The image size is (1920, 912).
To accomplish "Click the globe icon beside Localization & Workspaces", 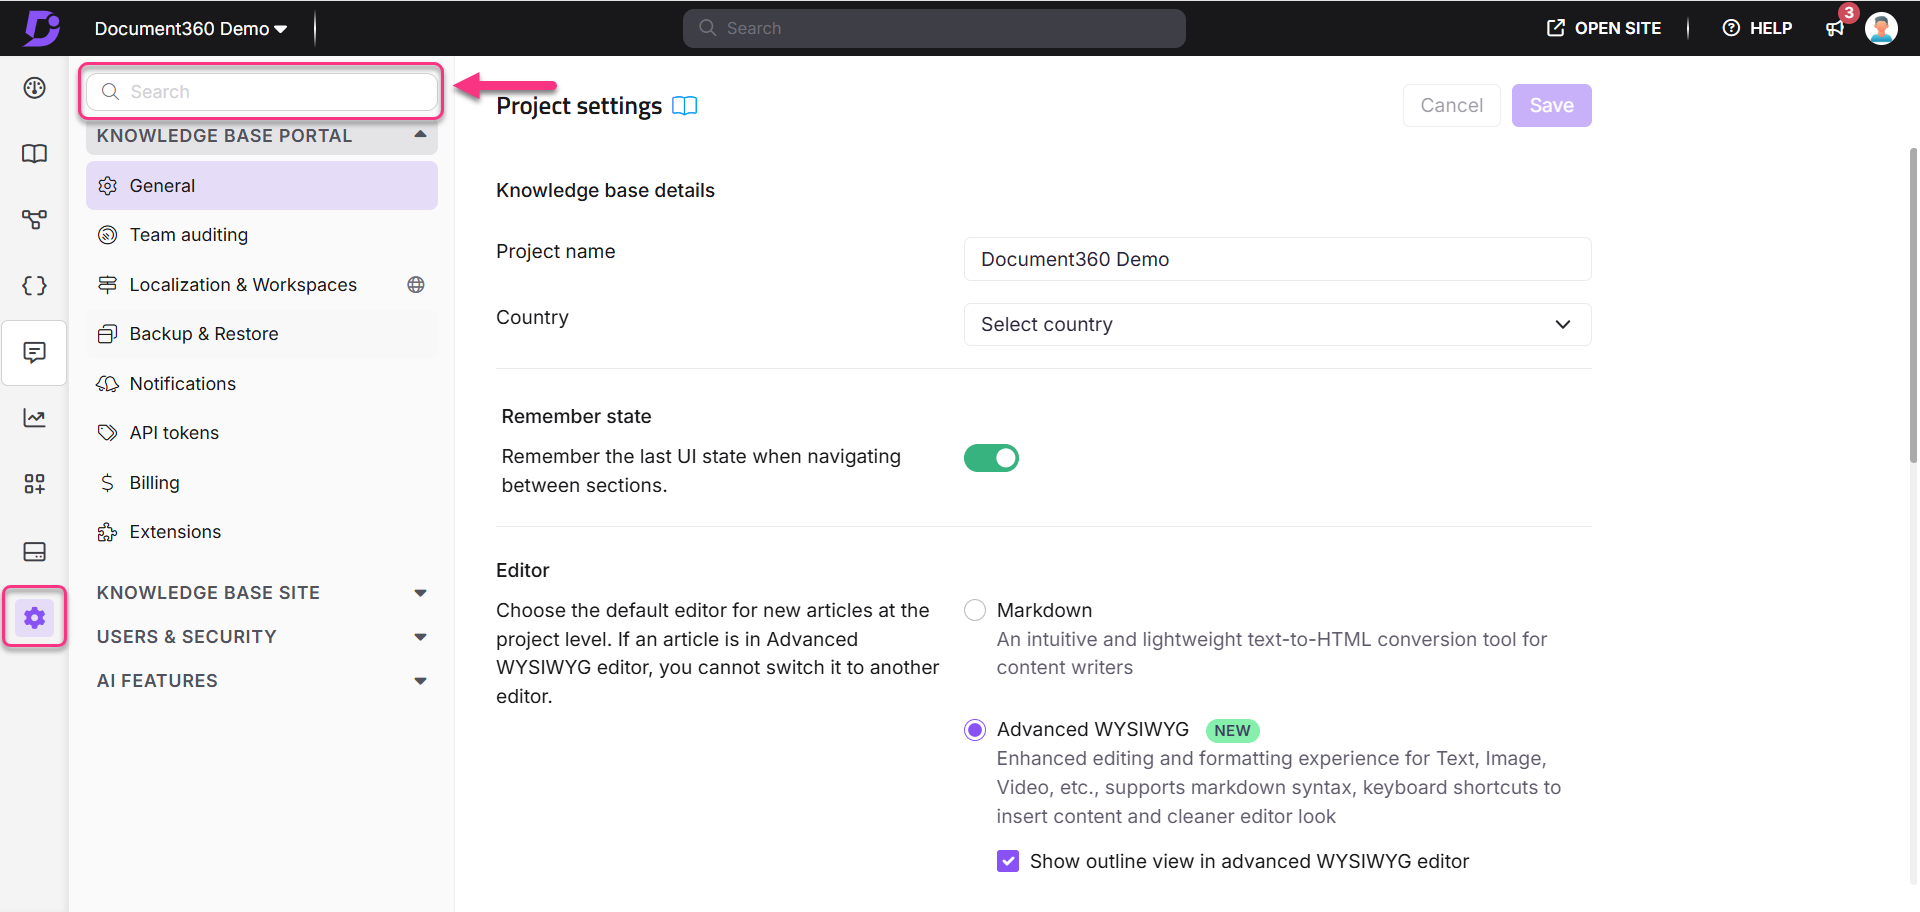I will 416,285.
